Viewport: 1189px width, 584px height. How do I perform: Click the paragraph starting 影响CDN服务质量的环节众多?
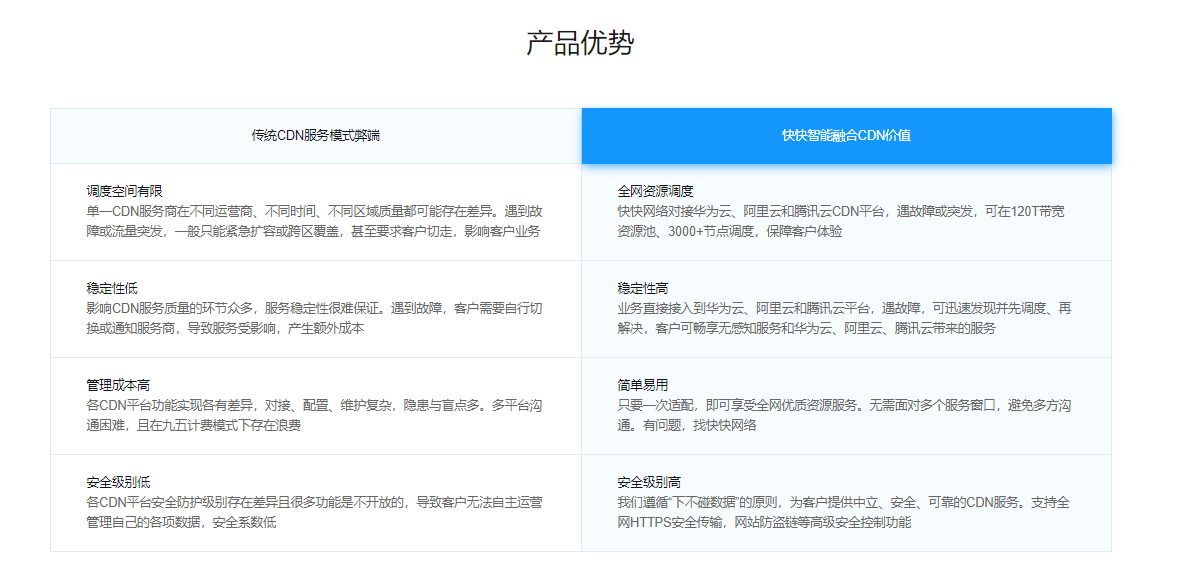pos(314,318)
